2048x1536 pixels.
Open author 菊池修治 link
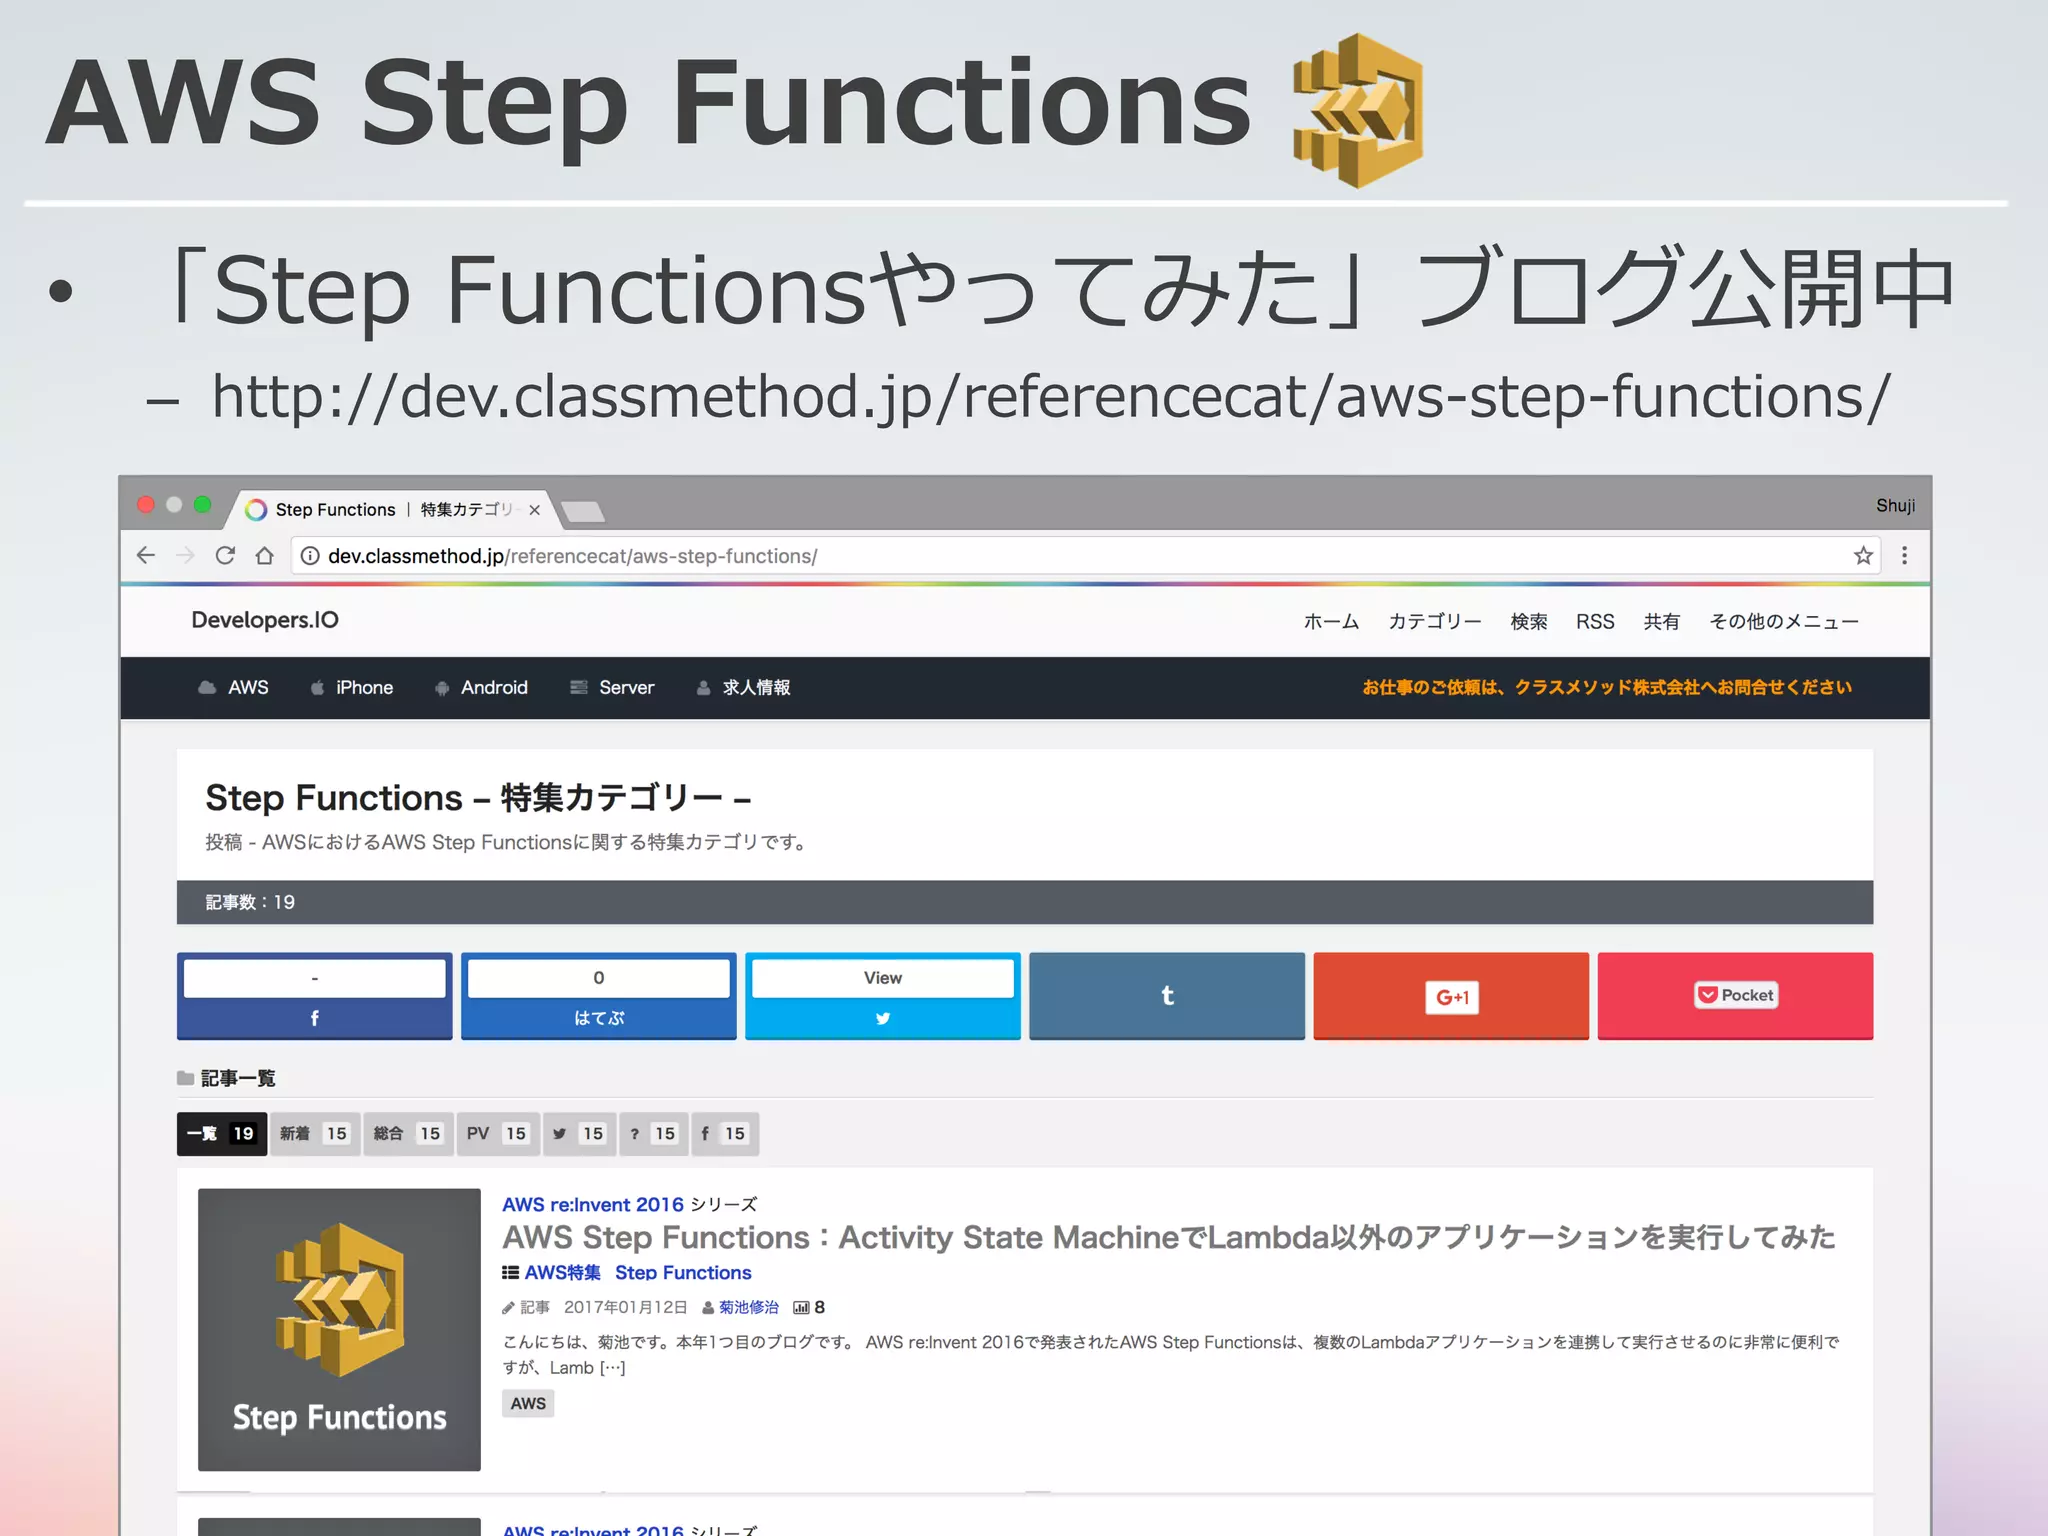click(748, 1308)
